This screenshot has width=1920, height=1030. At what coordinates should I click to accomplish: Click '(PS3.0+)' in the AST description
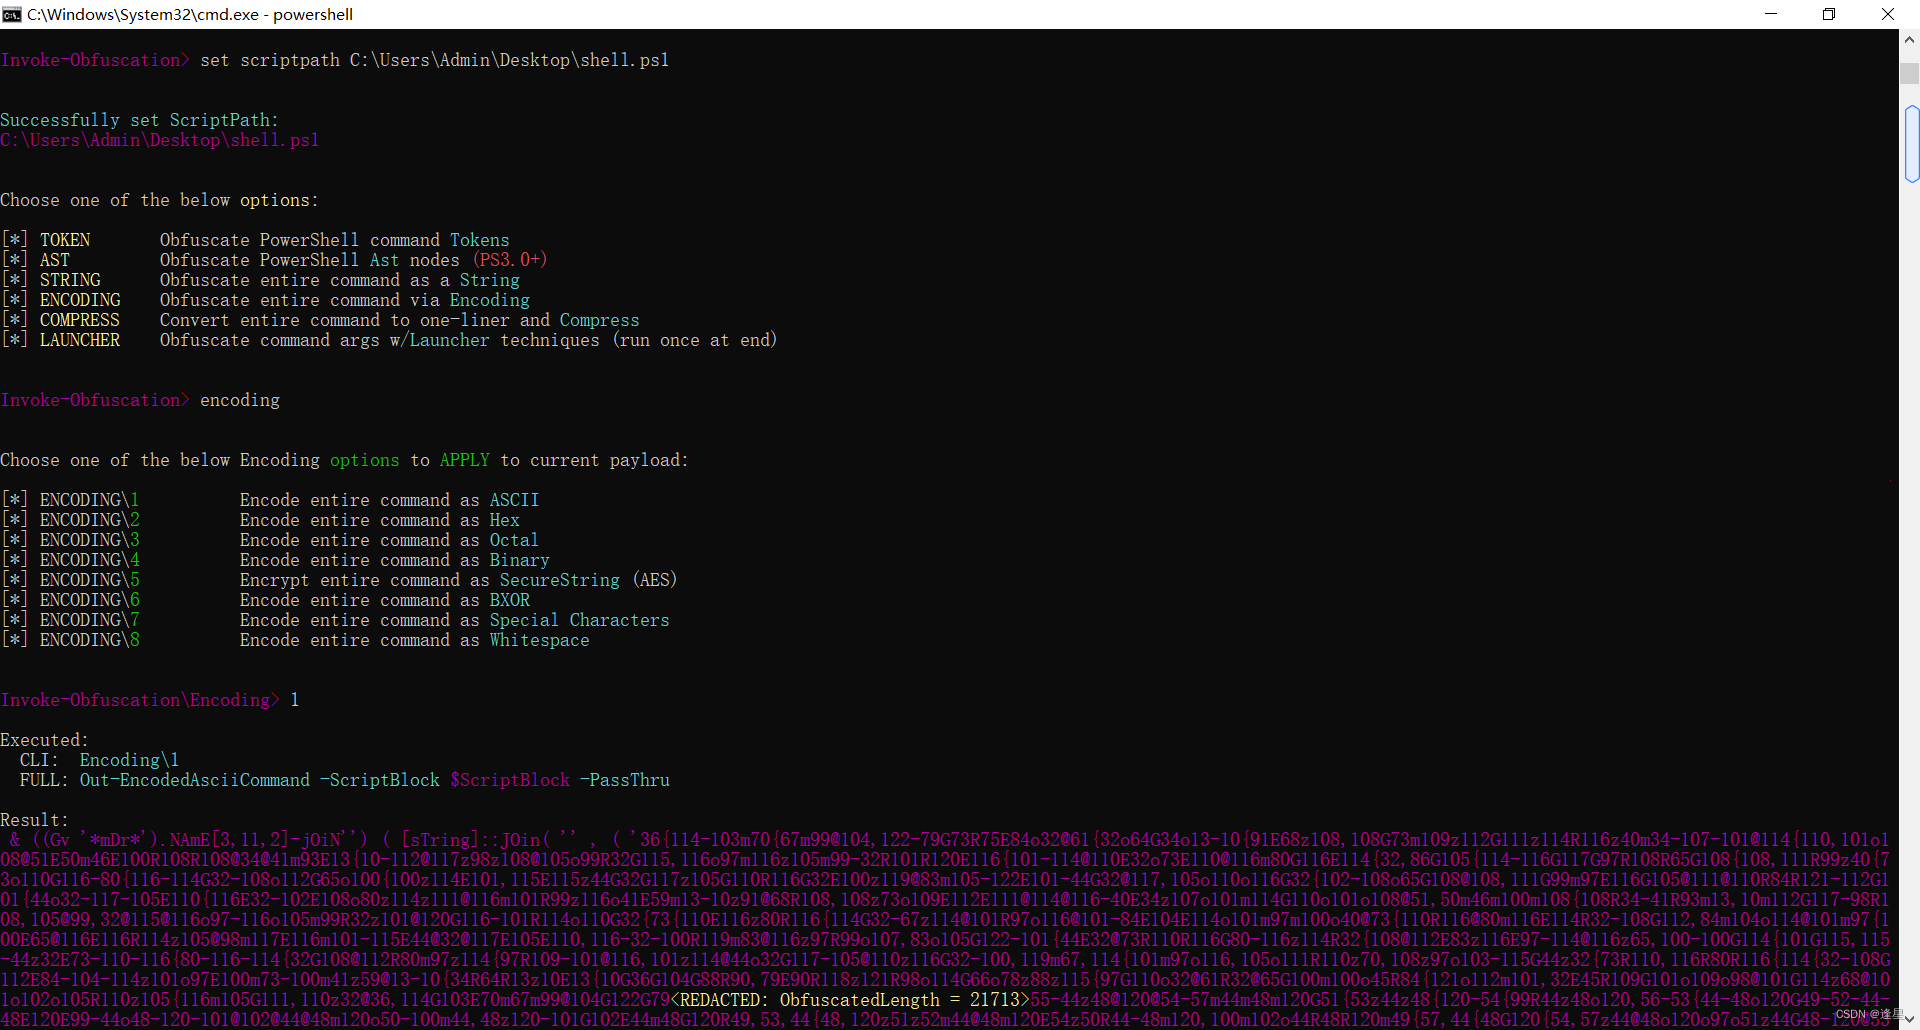pos(509,260)
